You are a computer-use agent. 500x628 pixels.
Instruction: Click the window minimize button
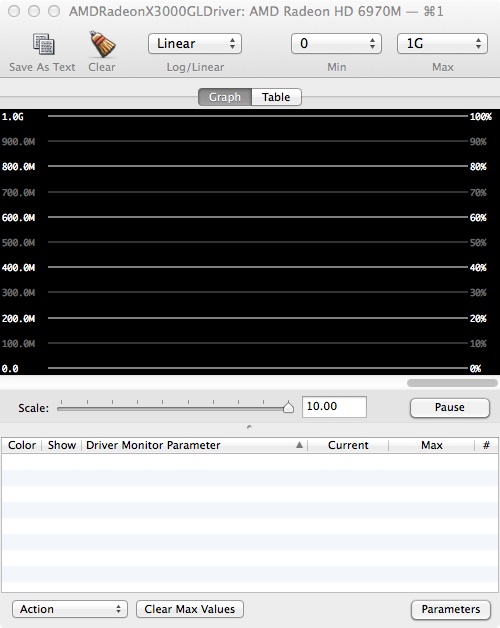(34, 11)
